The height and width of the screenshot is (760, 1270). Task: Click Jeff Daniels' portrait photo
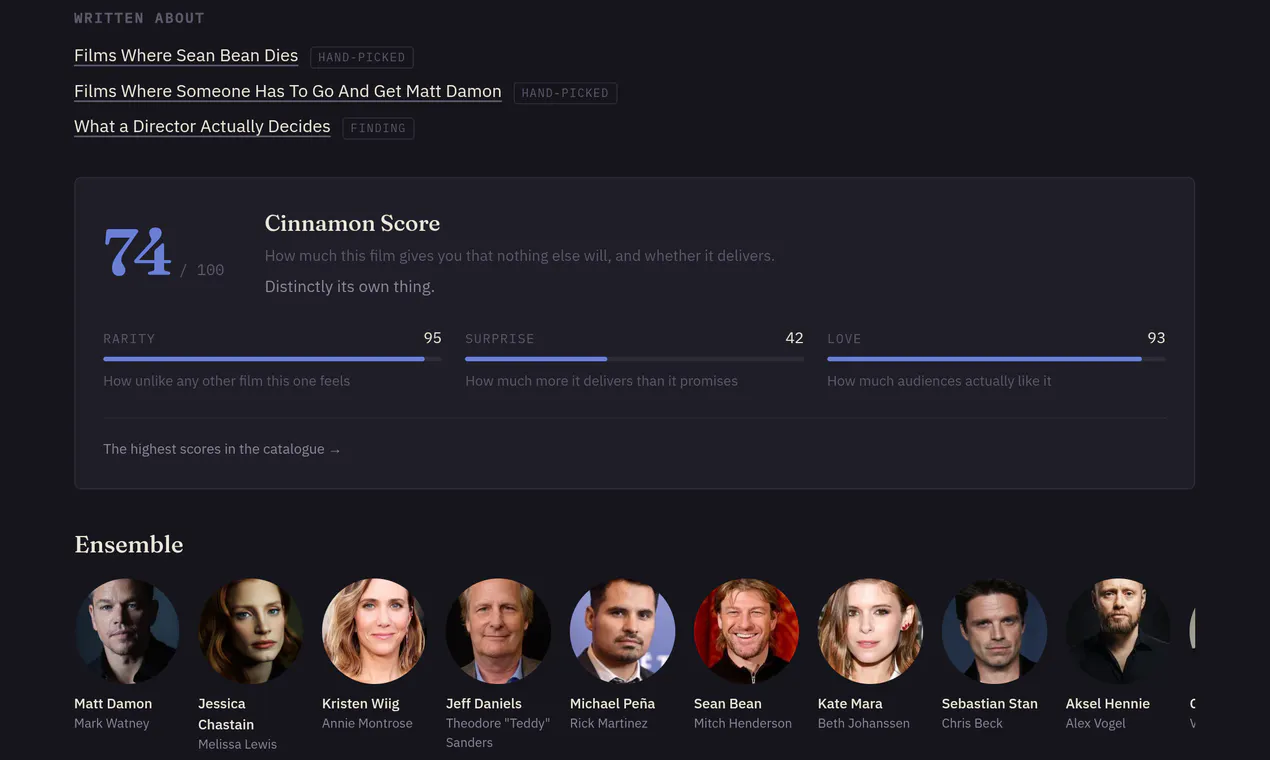coord(499,631)
